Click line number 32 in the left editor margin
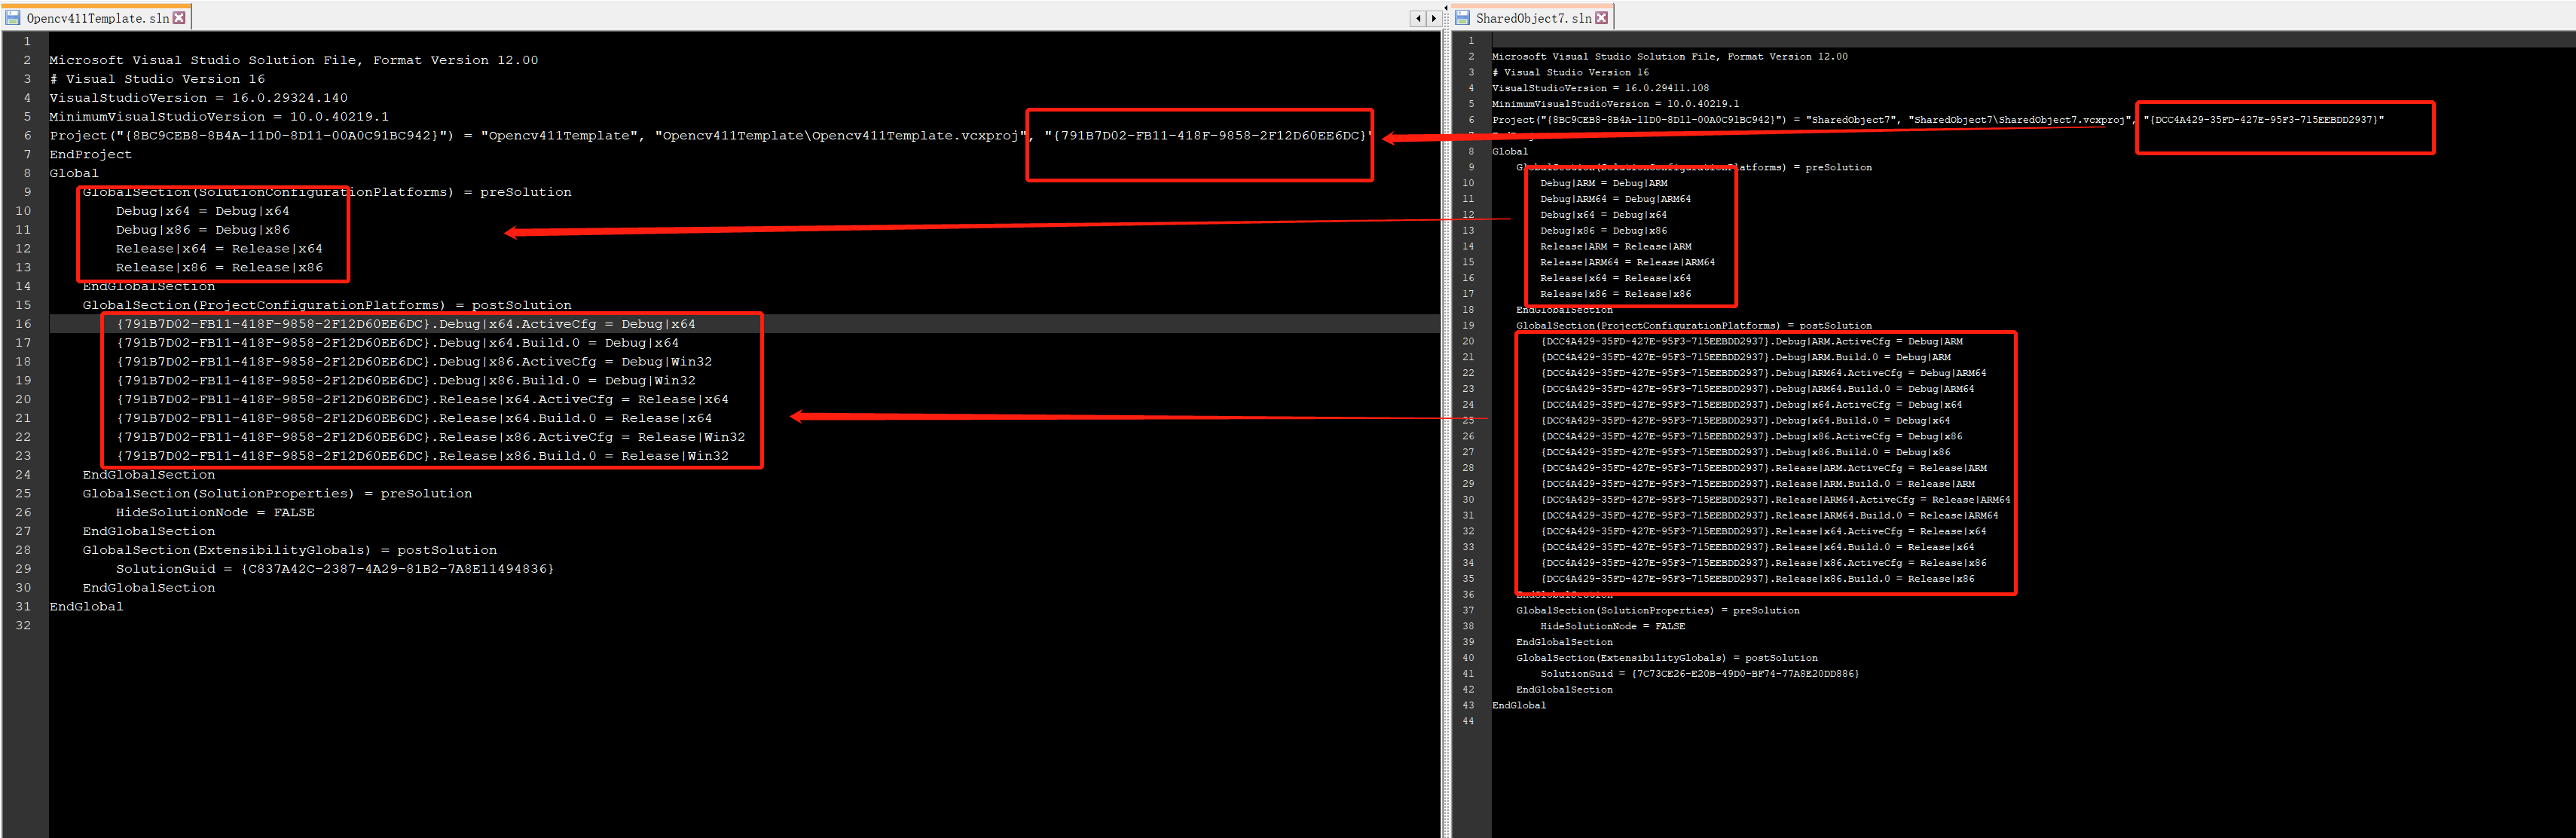Screen dimensions: 2576x838 pos(23,626)
